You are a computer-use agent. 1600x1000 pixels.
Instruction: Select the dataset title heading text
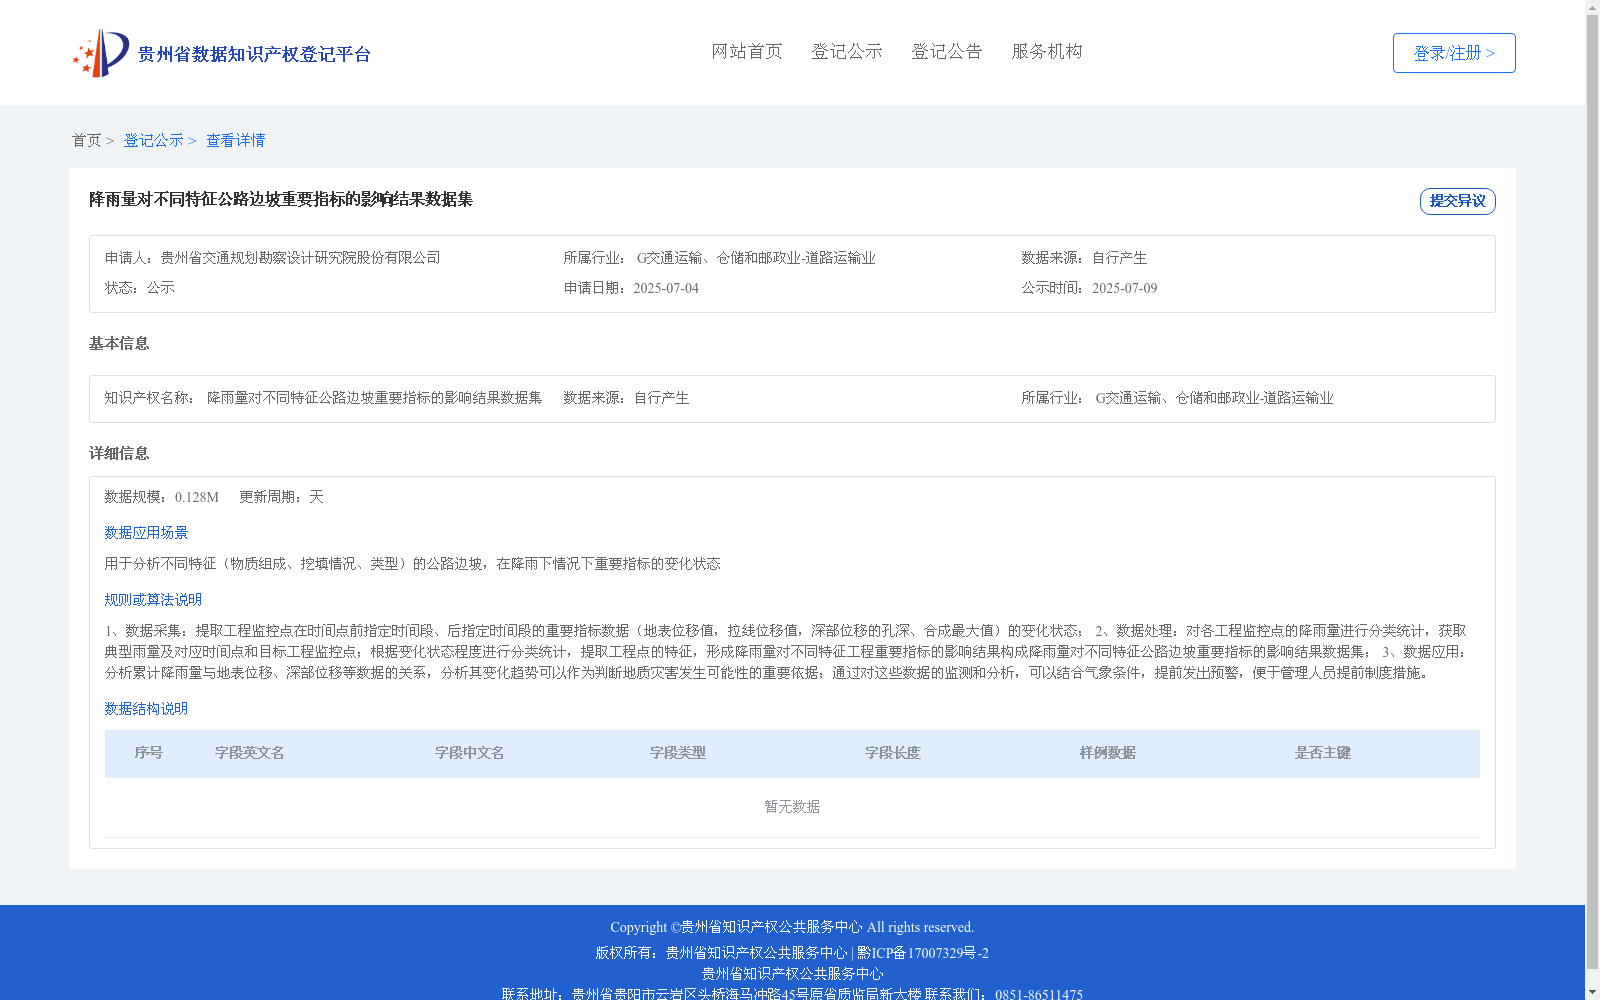coord(281,200)
